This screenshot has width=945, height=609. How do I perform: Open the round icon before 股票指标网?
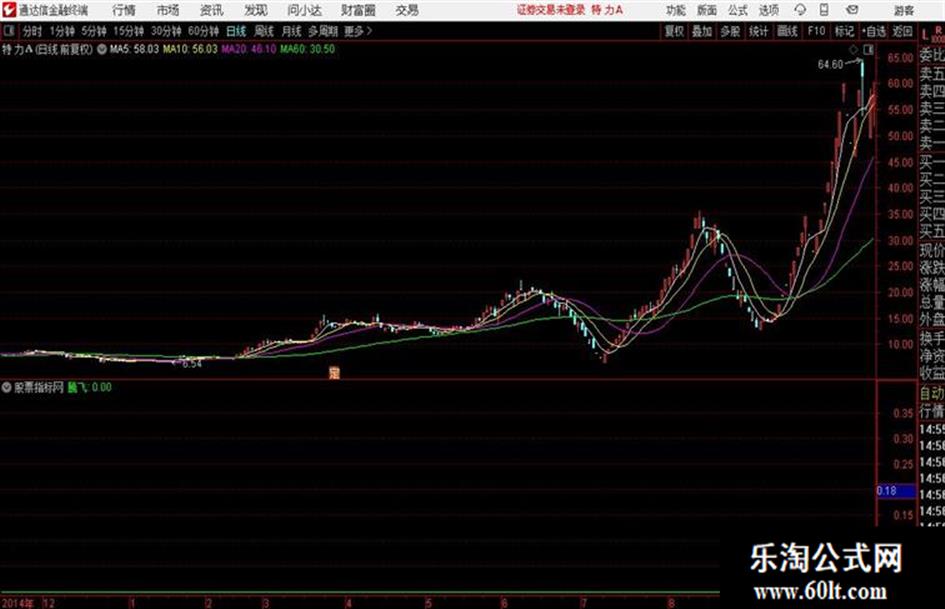pyautogui.click(x=7, y=387)
